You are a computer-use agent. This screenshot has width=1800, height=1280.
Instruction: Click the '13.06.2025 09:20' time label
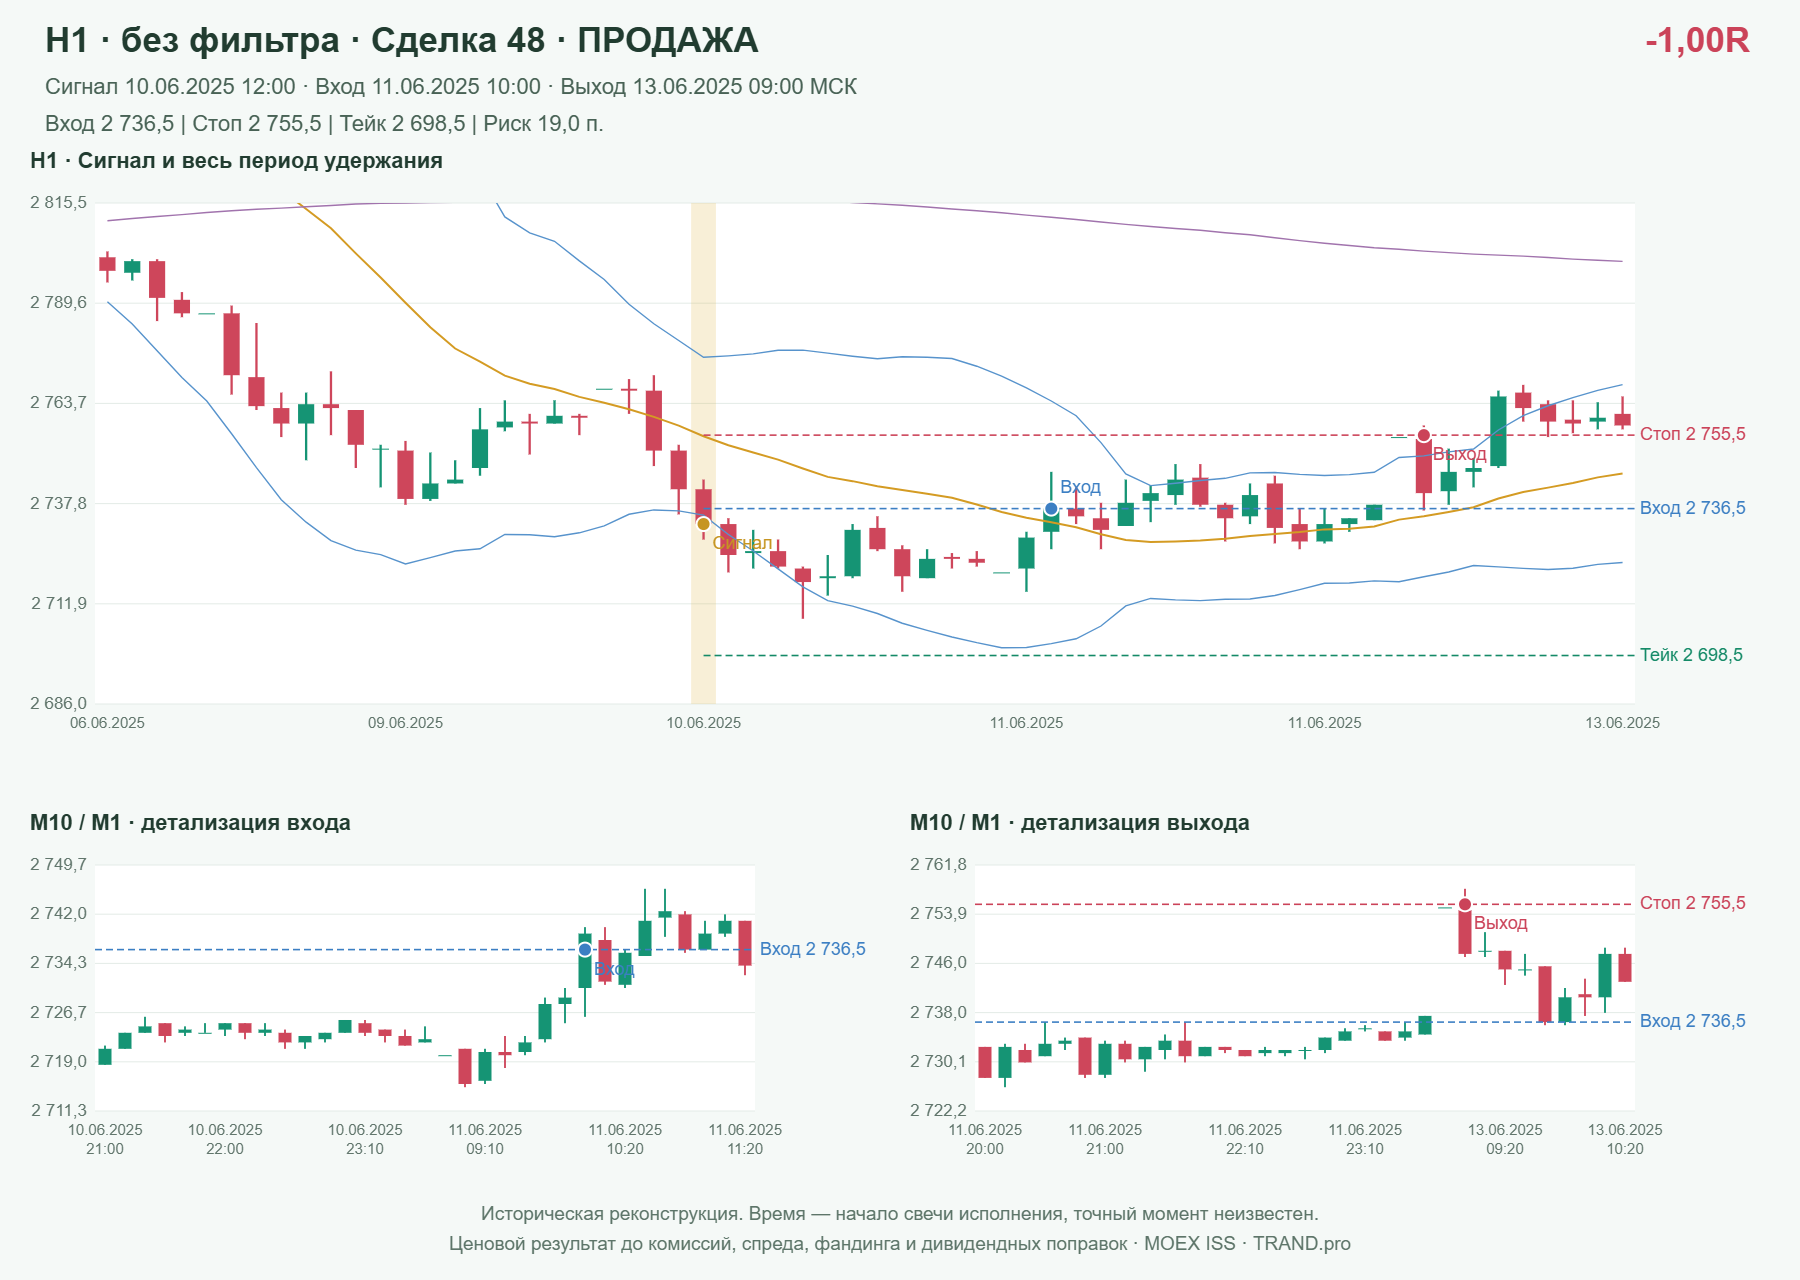coord(1505,1139)
